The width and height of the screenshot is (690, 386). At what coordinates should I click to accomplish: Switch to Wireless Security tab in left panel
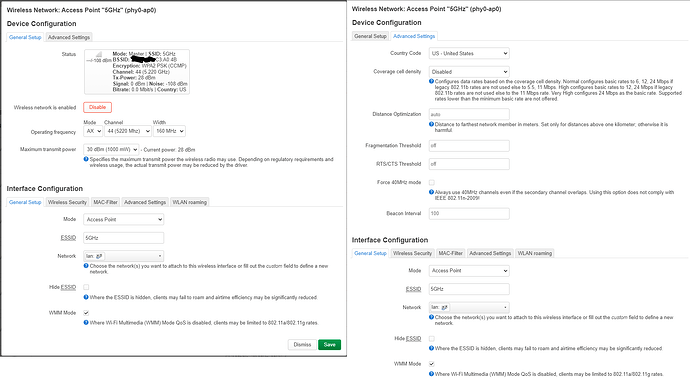67,202
